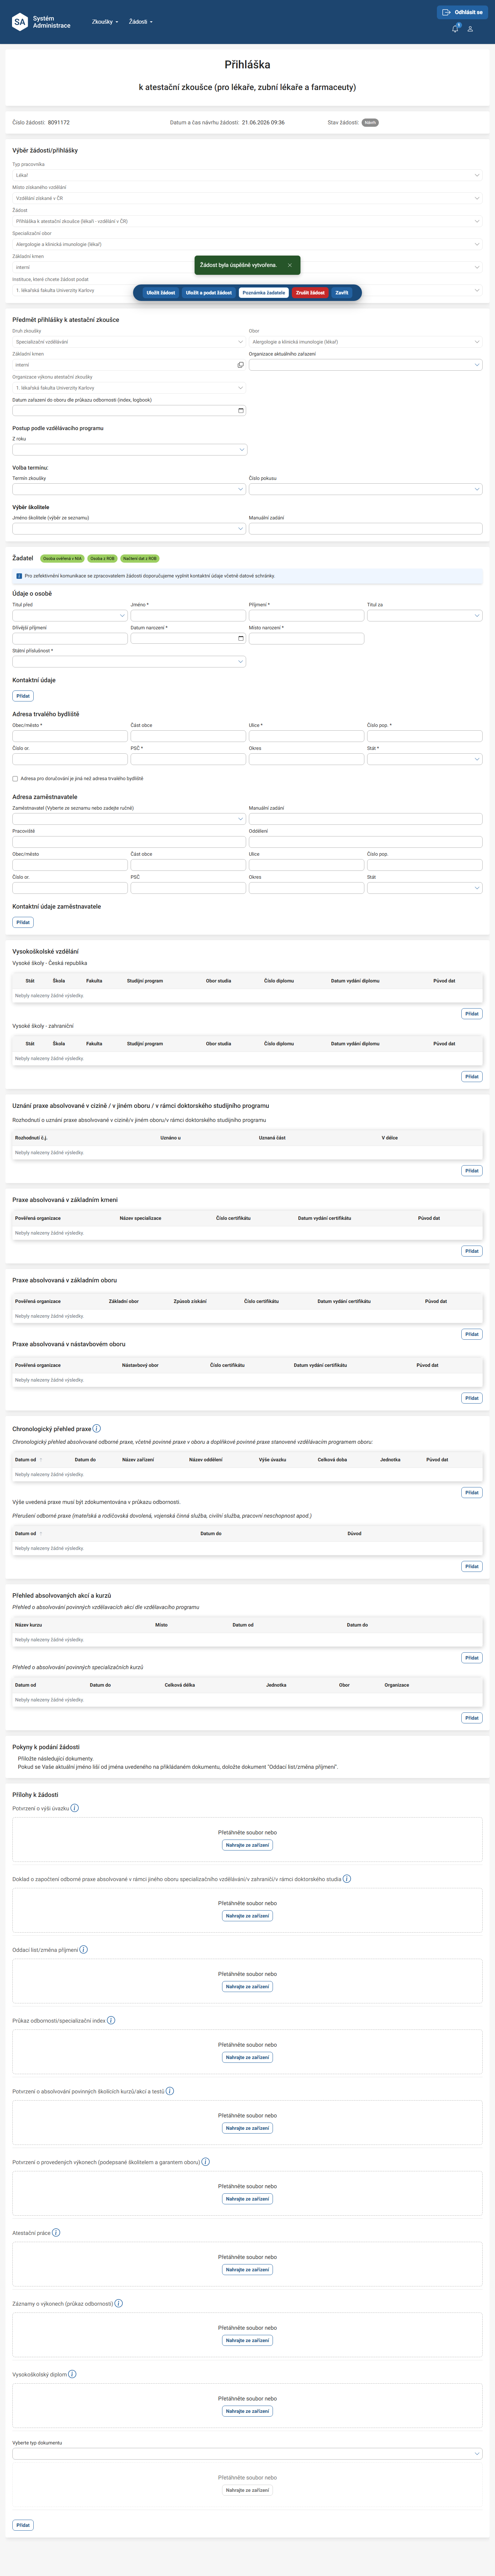This screenshot has width=495, height=2576.
Task: Show info for Záznamy o výkonech
Action: (x=119, y=2303)
